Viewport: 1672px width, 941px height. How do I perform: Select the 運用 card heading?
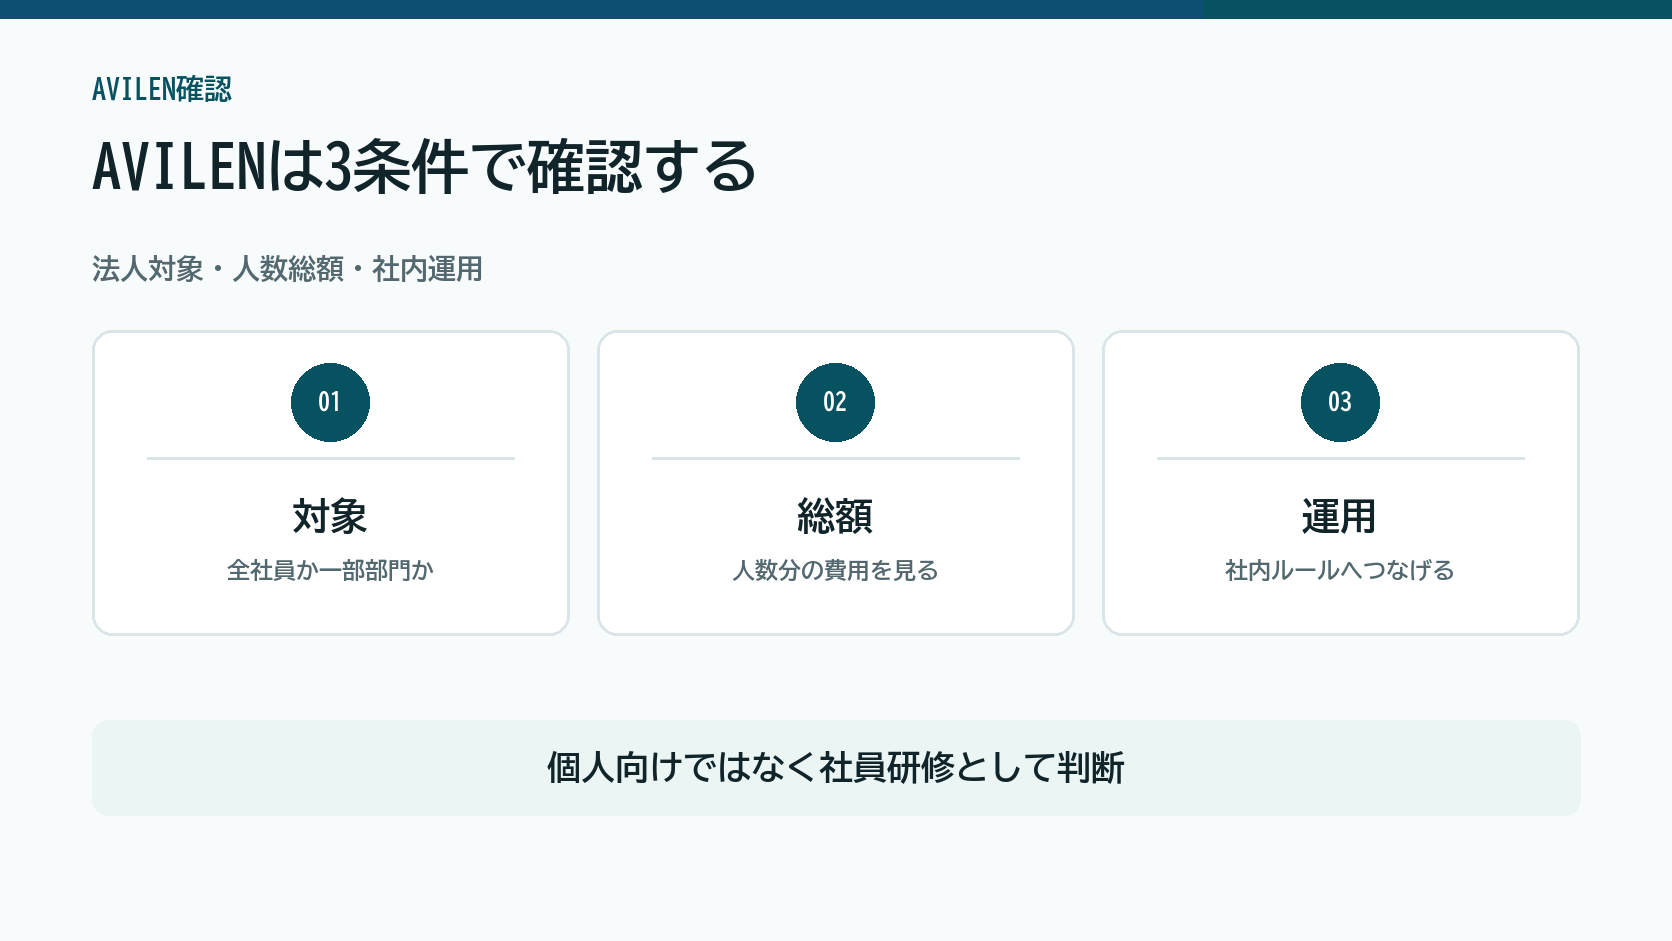(1340, 517)
